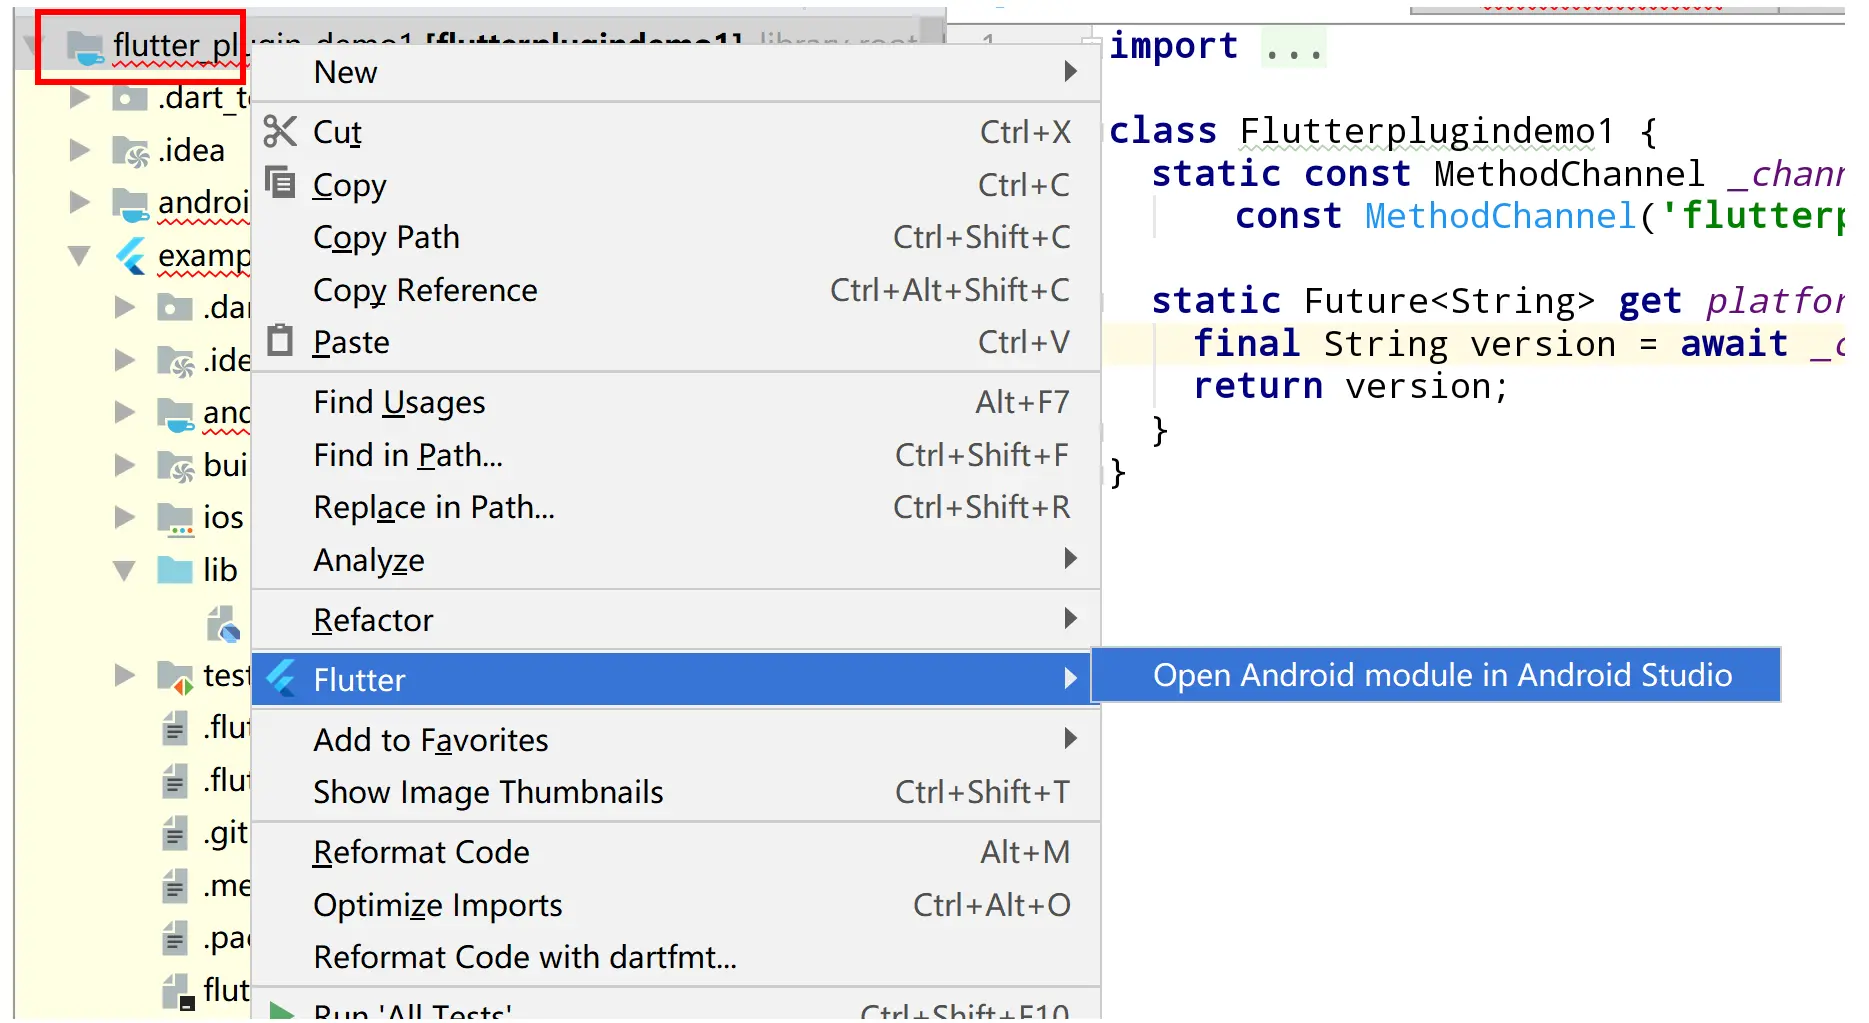This screenshot has height=1023, width=1869.
Task: Choose Copy Path from the context menu
Action: tap(676, 237)
